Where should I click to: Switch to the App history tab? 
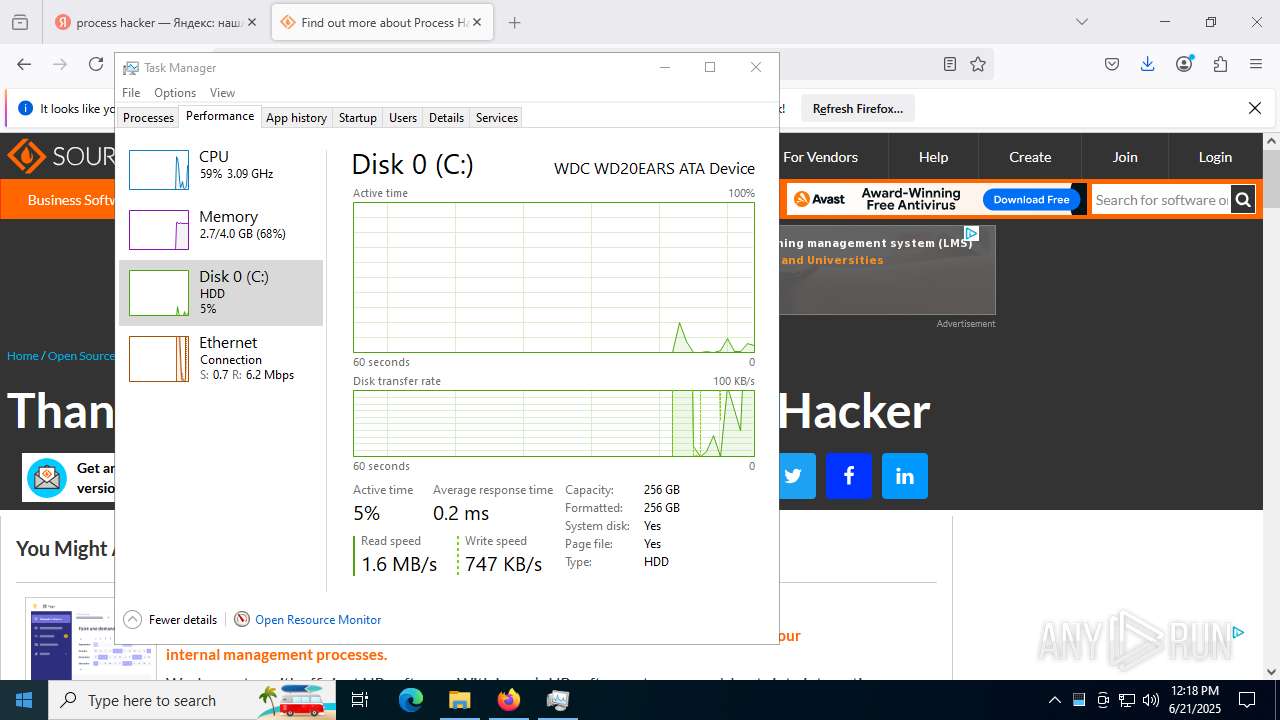point(296,118)
